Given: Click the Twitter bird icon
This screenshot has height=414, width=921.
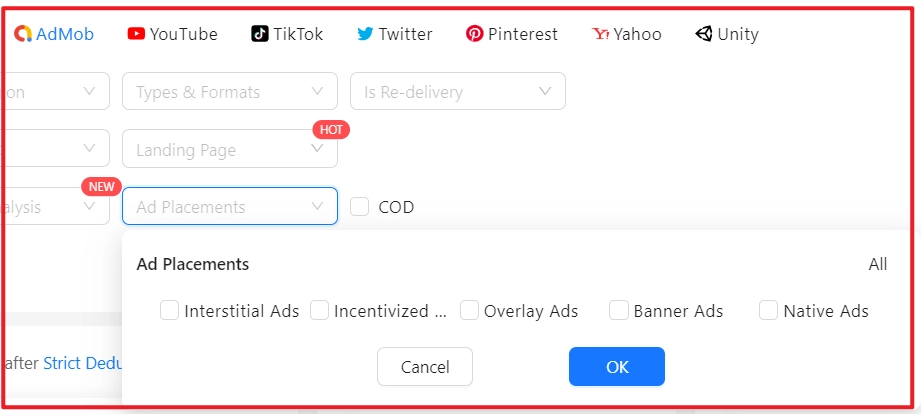Looking at the screenshot, I should [x=365, y=34].
